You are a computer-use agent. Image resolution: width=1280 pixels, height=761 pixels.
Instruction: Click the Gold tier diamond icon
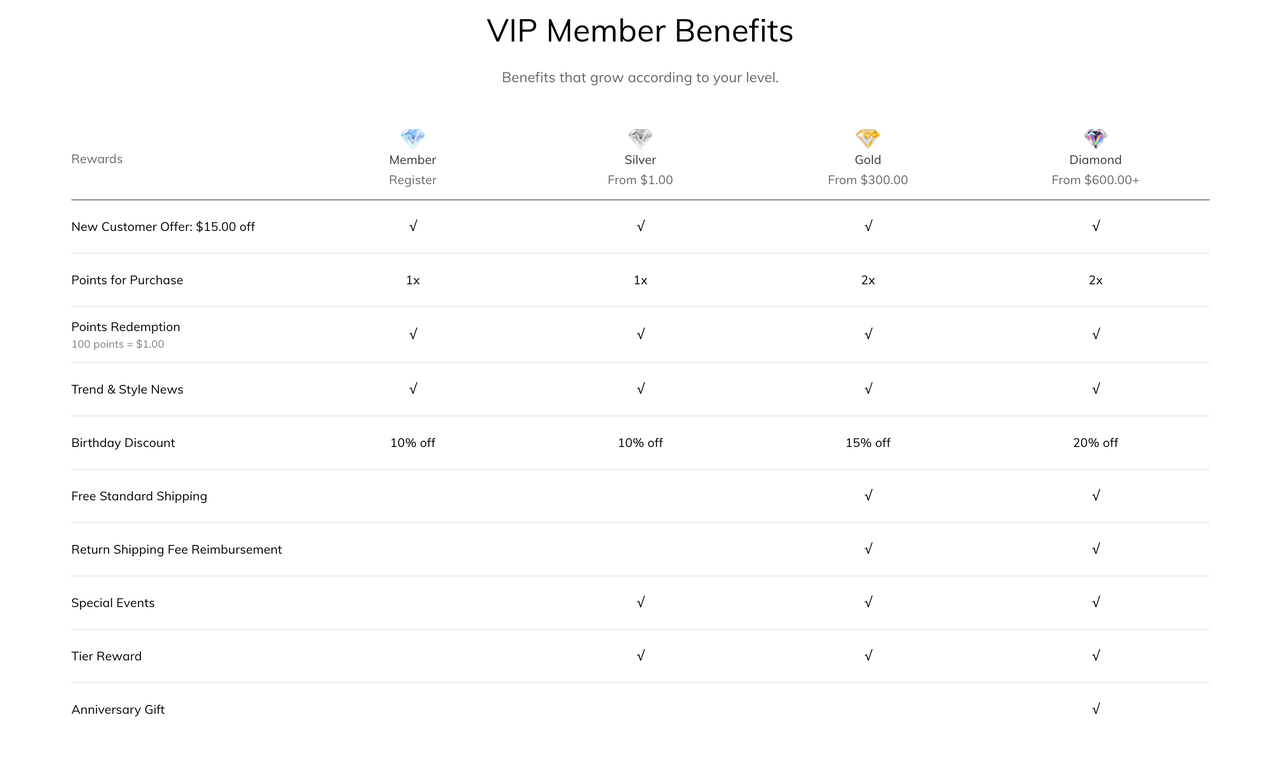point(868,138)
